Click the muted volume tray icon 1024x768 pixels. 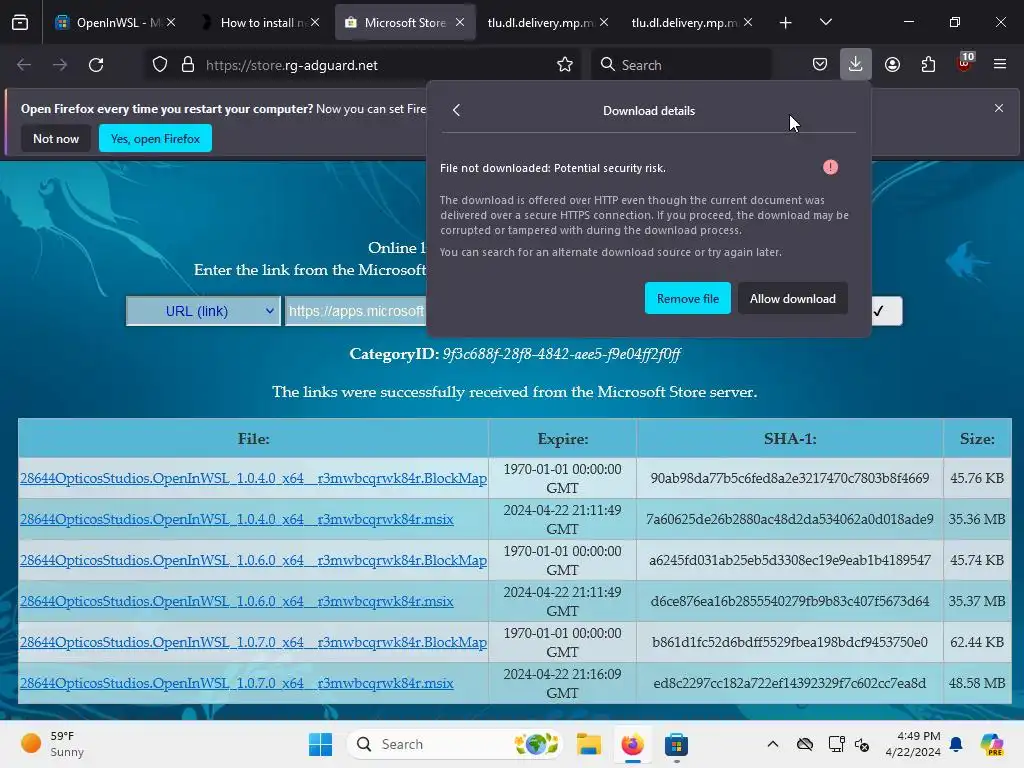click(x=861, y=744)
